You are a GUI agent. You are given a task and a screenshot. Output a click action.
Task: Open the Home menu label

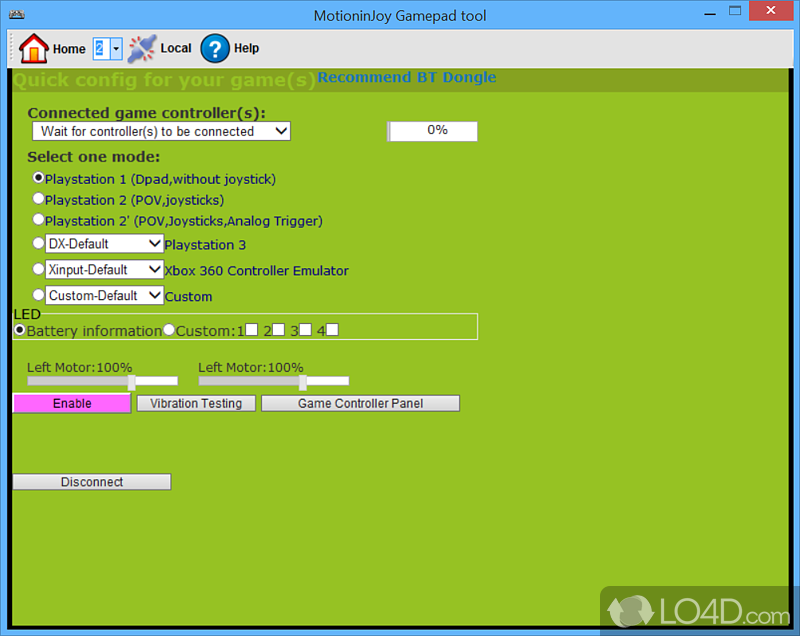(69, 49)
